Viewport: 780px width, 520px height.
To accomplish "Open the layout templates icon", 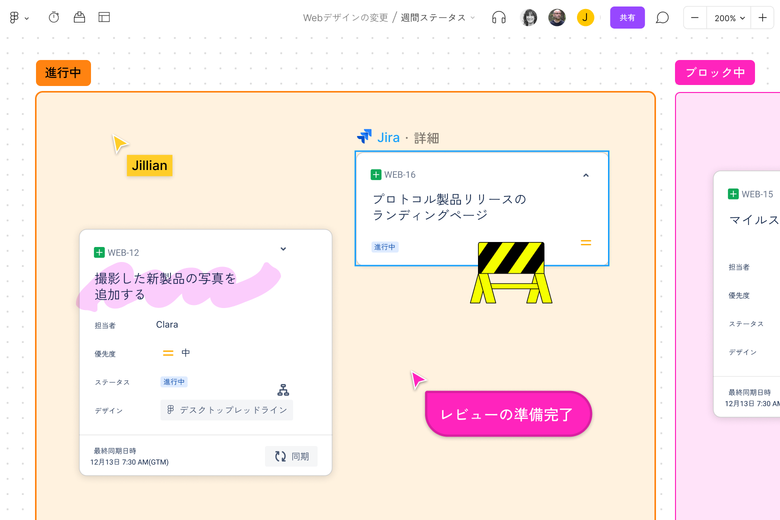I will click(104, 17).
